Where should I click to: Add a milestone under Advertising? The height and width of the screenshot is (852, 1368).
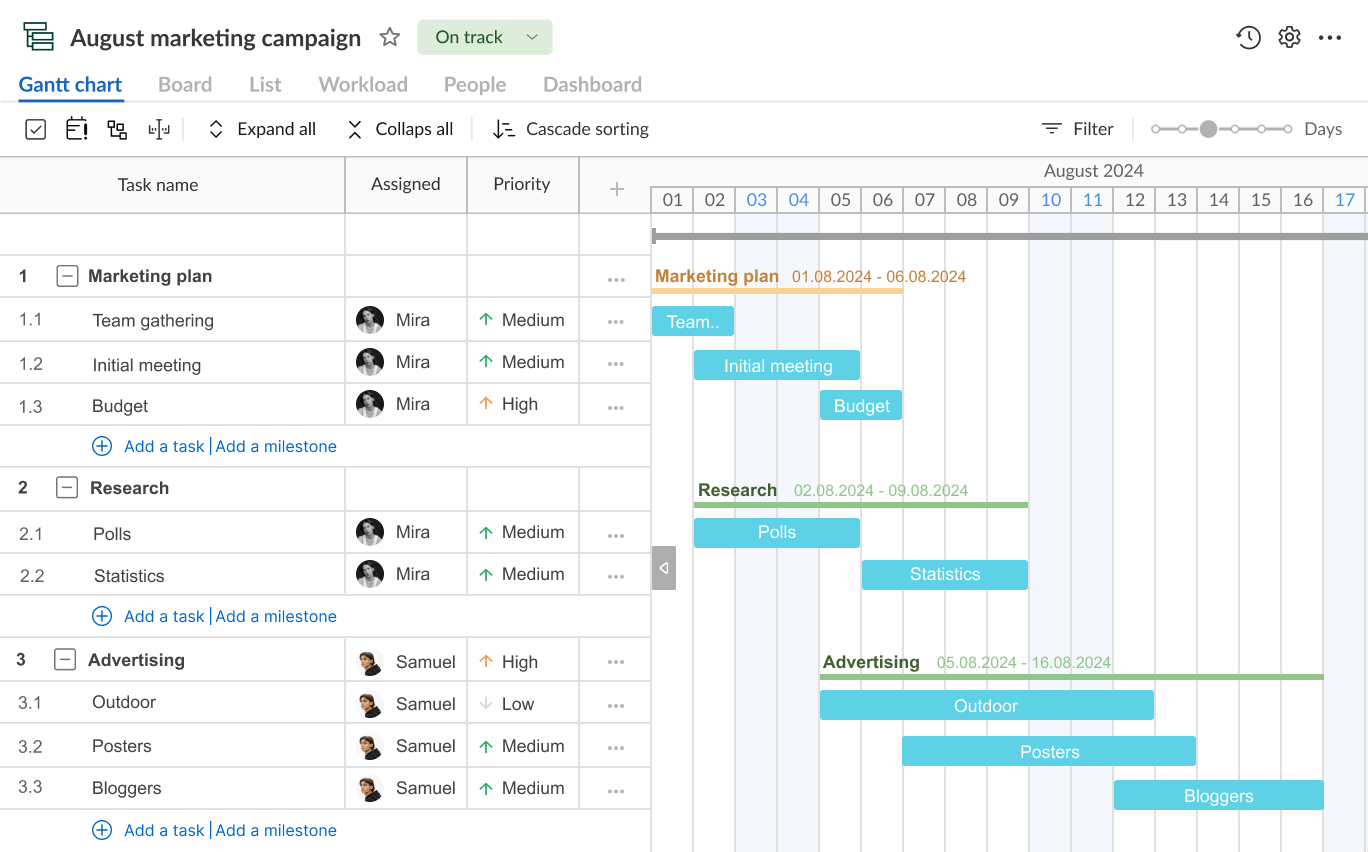276,830
